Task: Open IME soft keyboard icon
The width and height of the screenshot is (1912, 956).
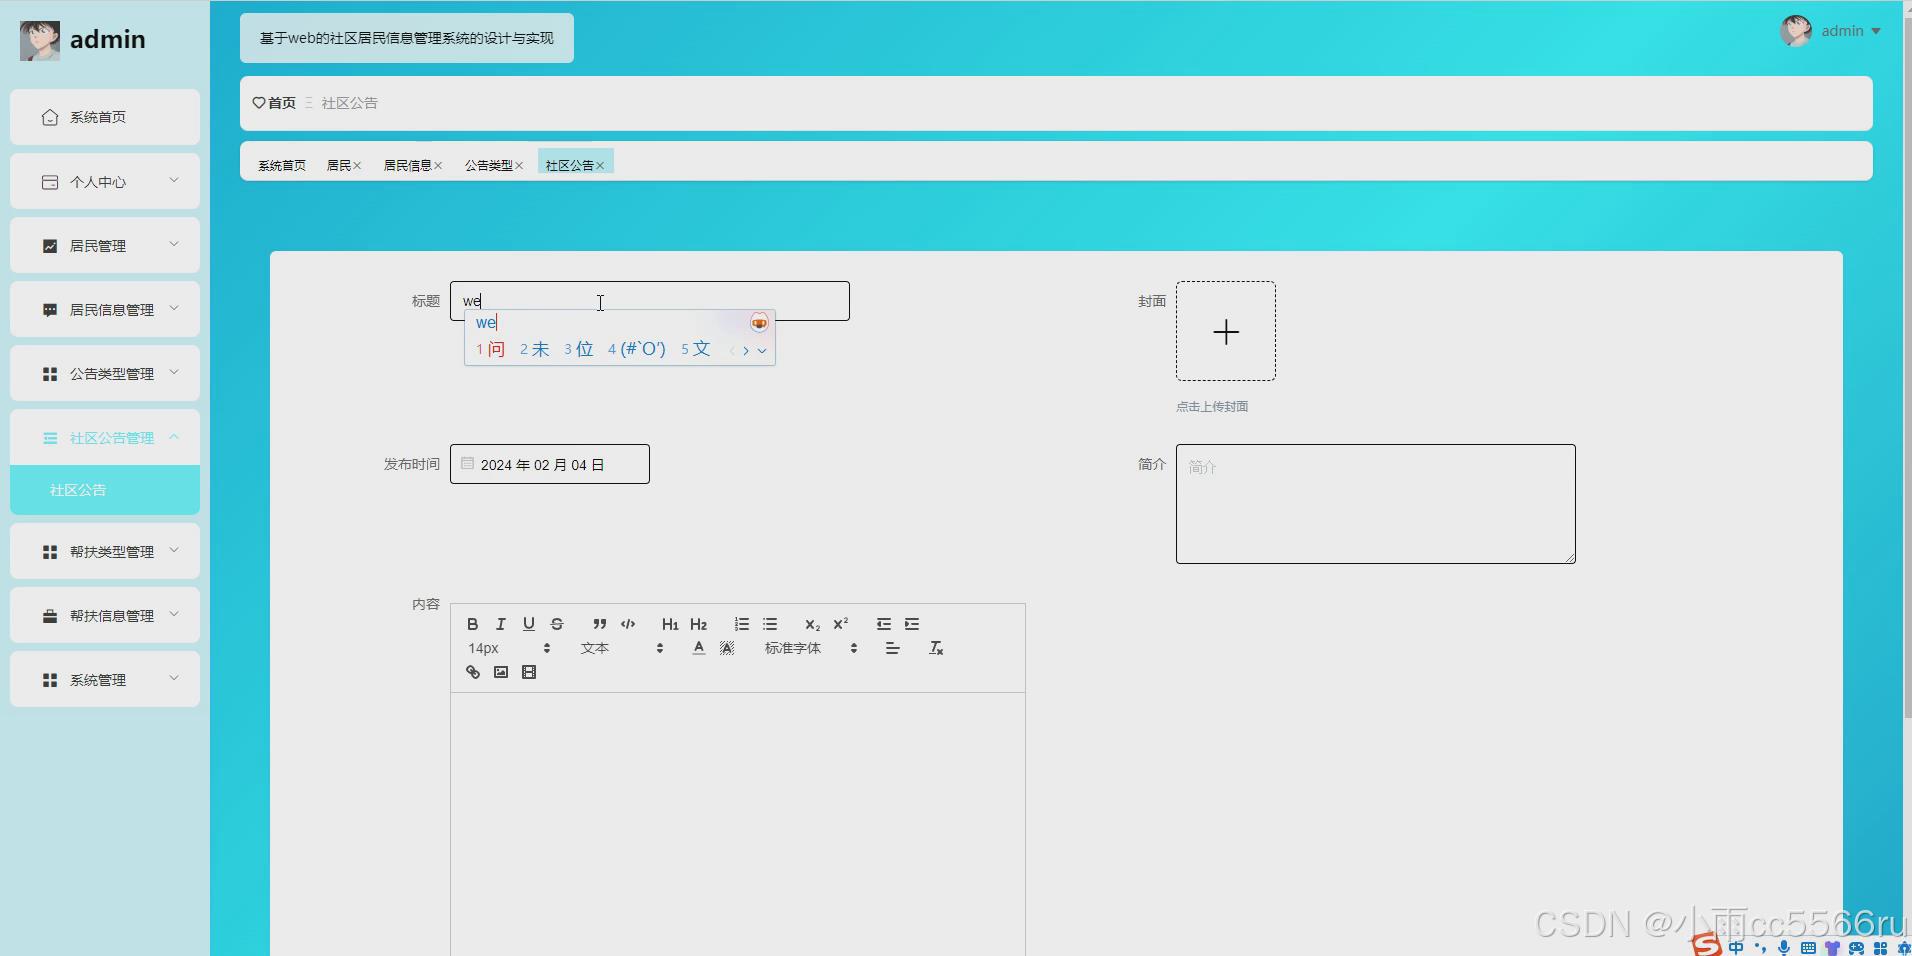Action: point(1808,947)
